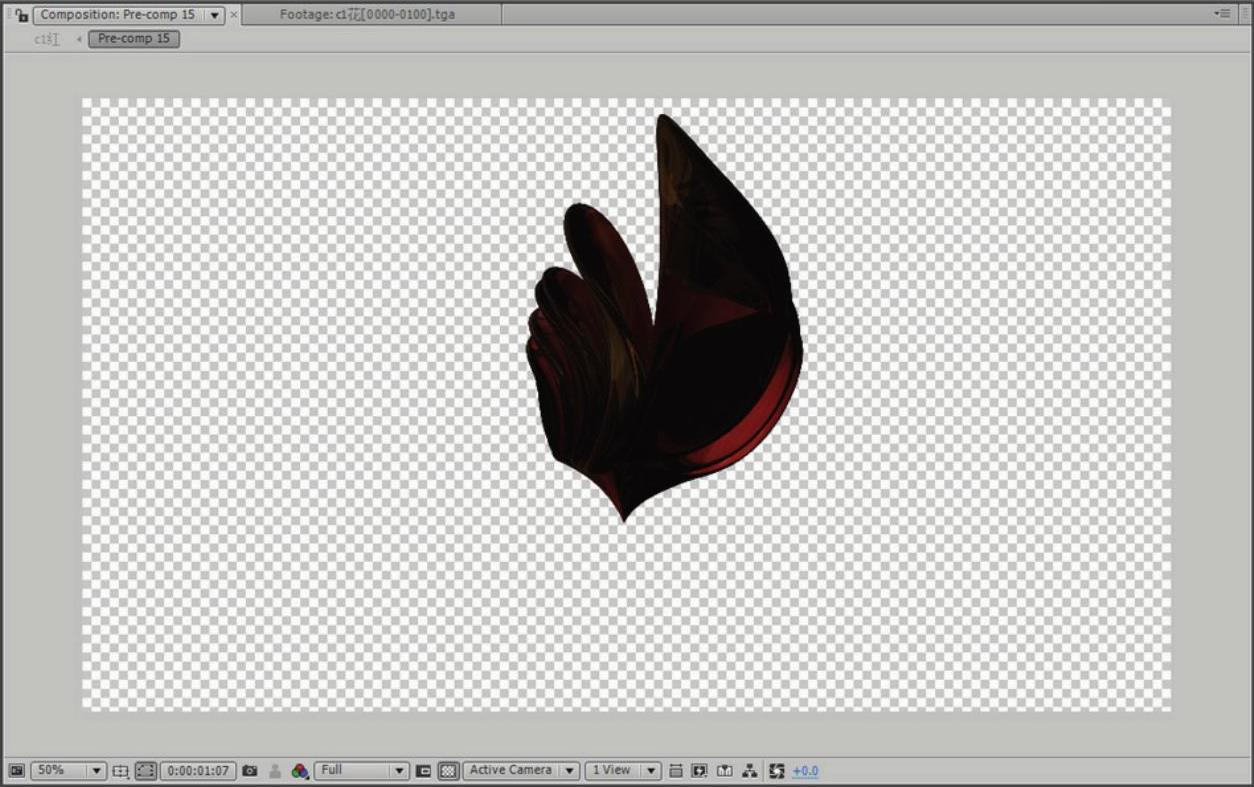Go to parent comp c1 in breadcrumb

[x=46, y=39]
